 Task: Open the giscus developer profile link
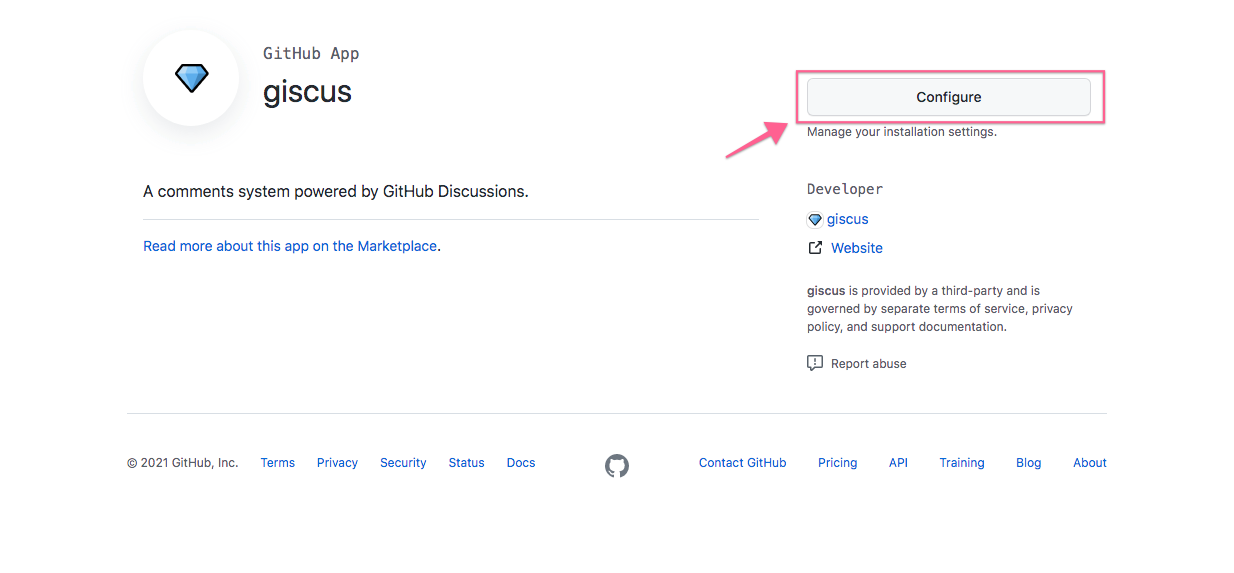pos(847,219)
